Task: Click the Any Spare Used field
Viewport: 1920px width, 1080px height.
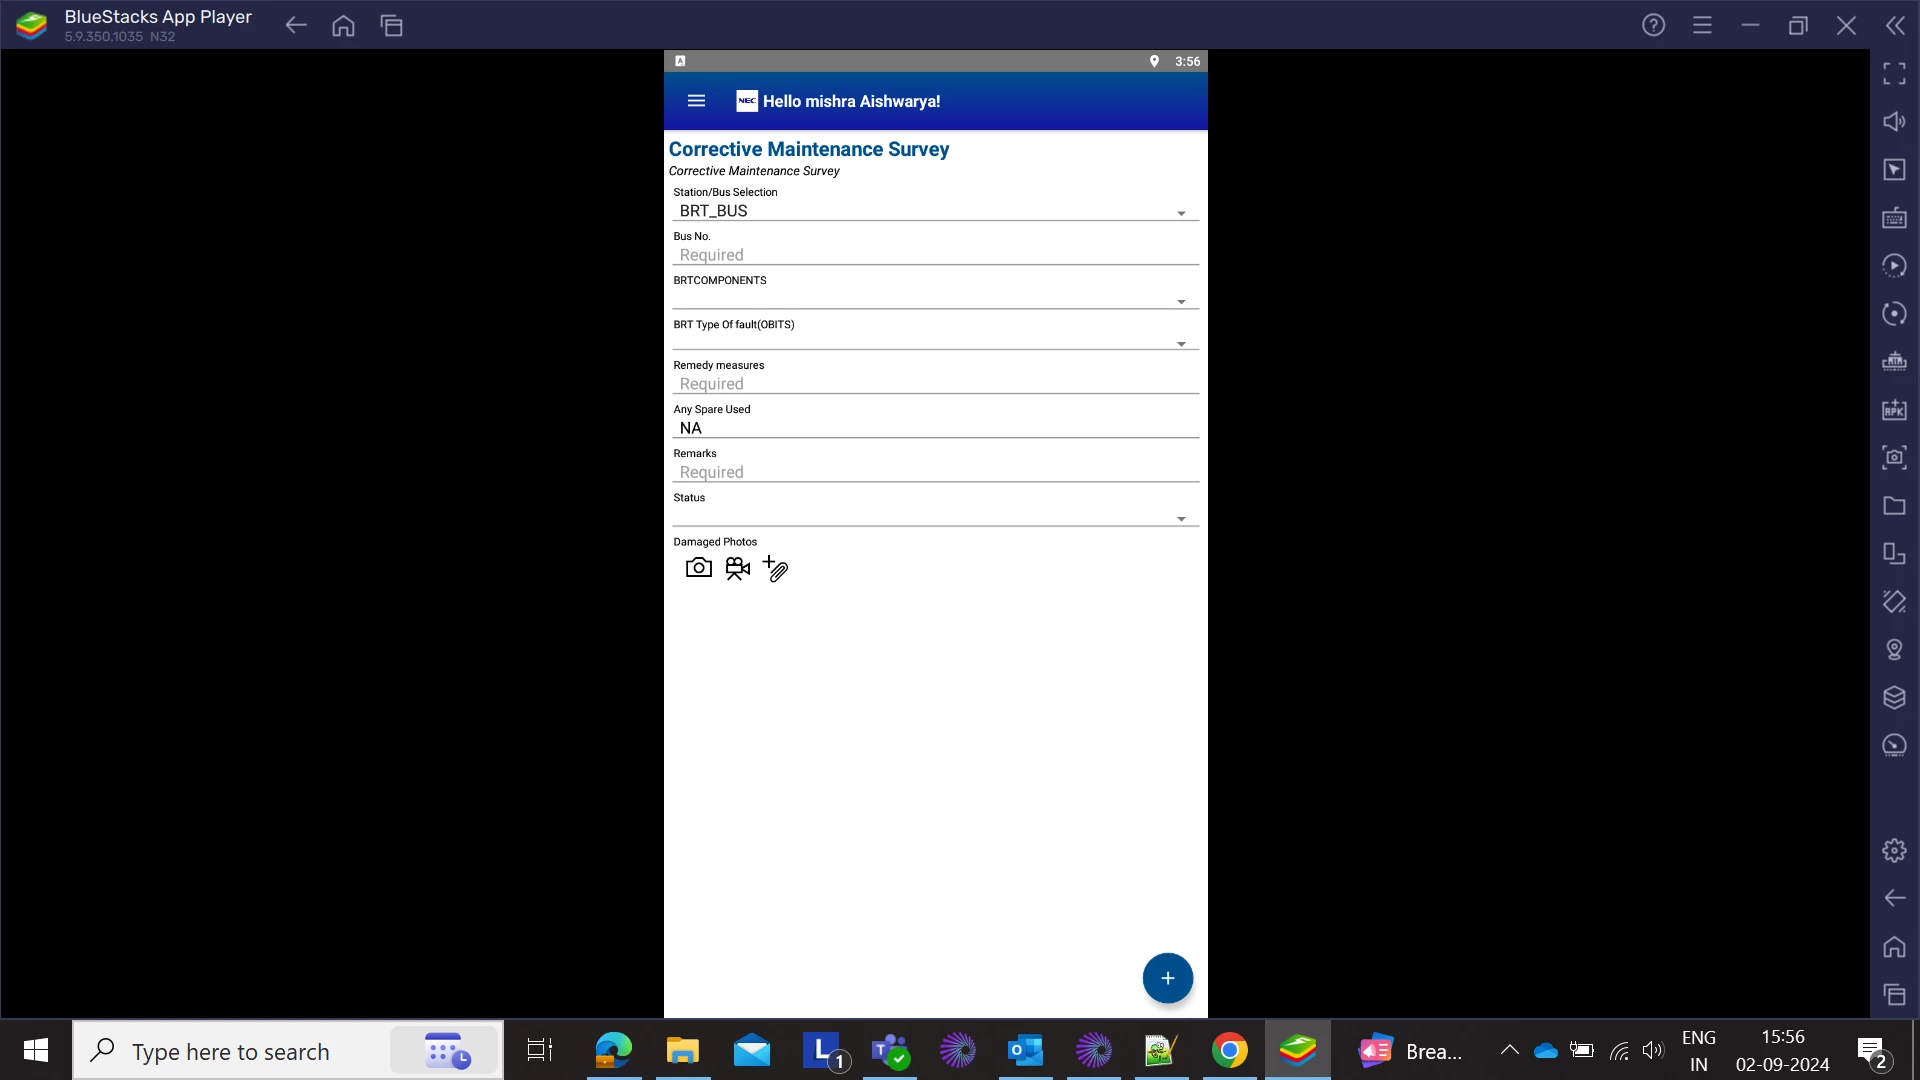Action: click(934, 429)
